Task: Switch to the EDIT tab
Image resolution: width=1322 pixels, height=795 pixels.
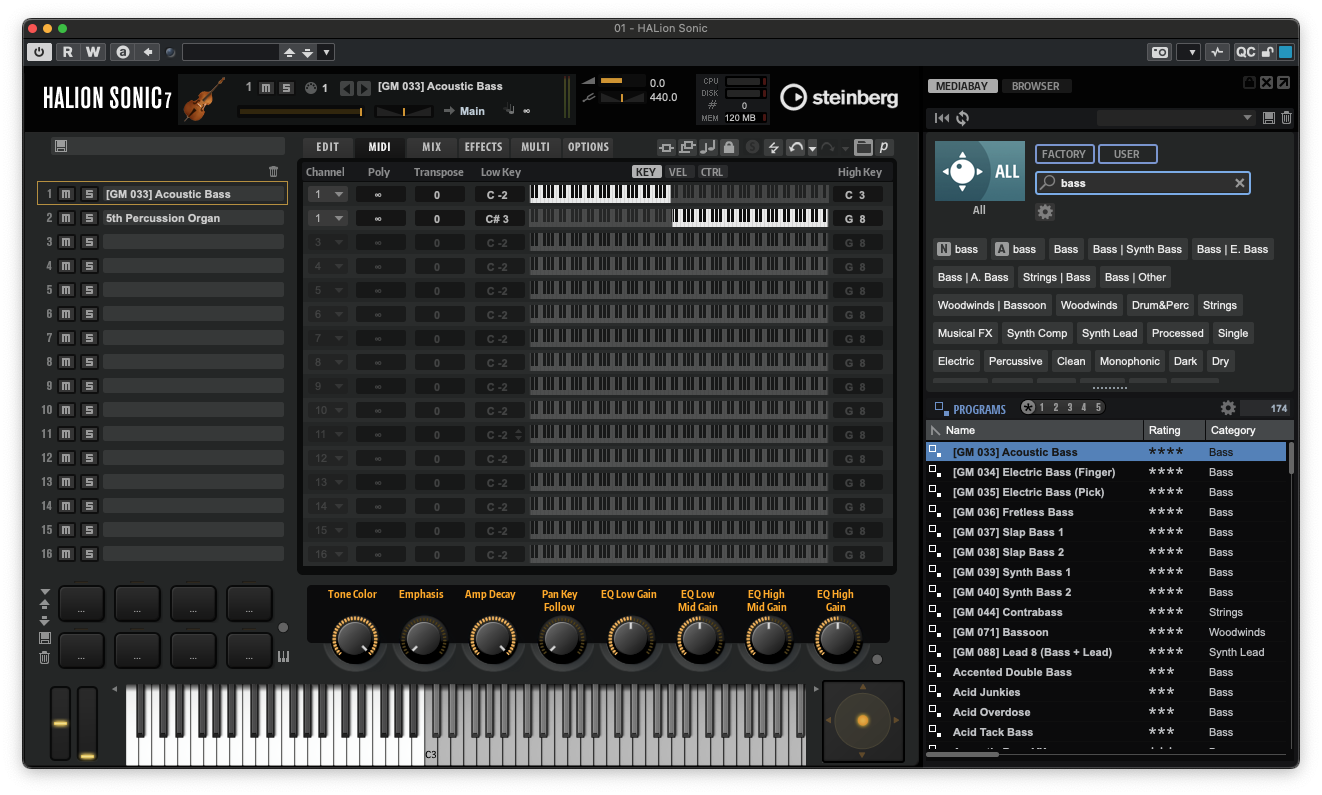Action: coord(328,147)
